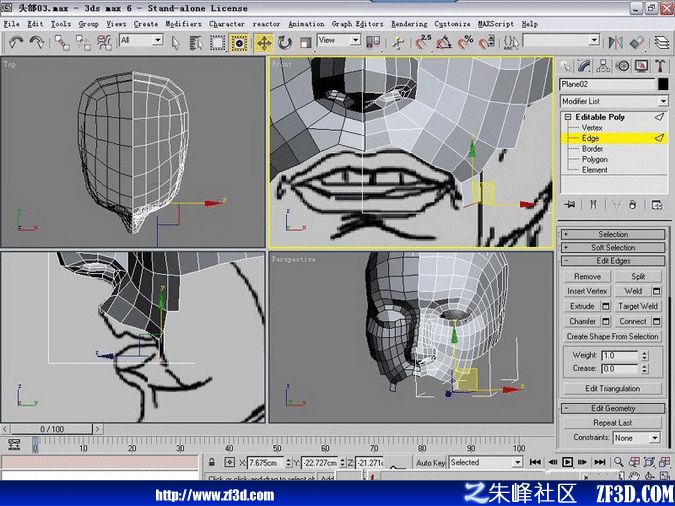Pick the Select Object arrow tool
Screen dimensions: 675x506
pyautogui.click(x=175, y=43)
